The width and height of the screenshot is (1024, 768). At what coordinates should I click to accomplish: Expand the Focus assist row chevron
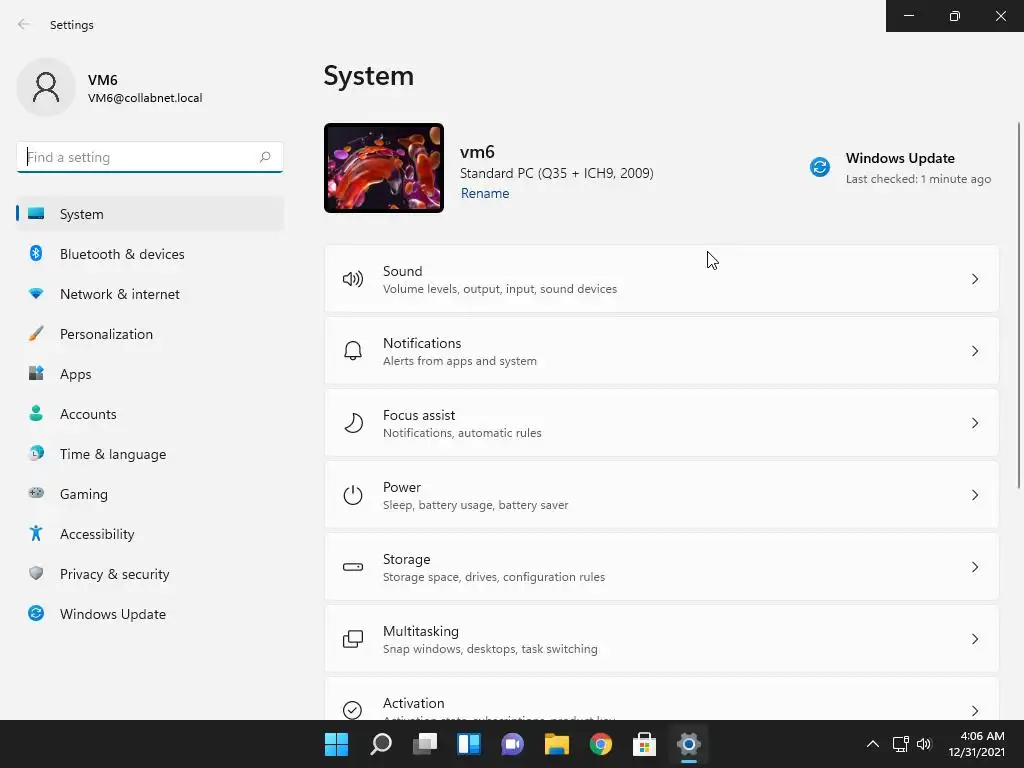(974, 423)
